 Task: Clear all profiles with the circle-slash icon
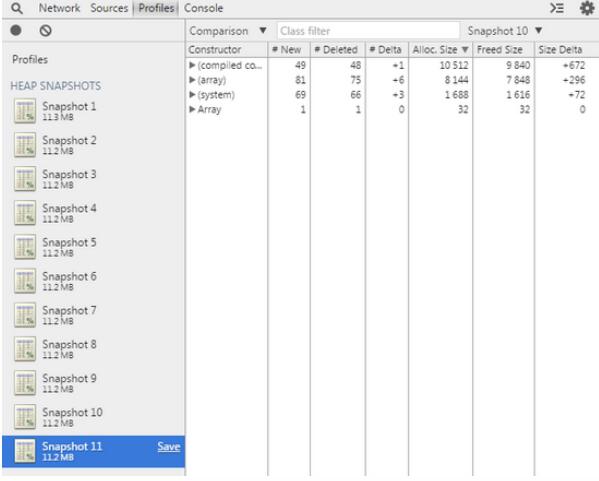(45, 31)
